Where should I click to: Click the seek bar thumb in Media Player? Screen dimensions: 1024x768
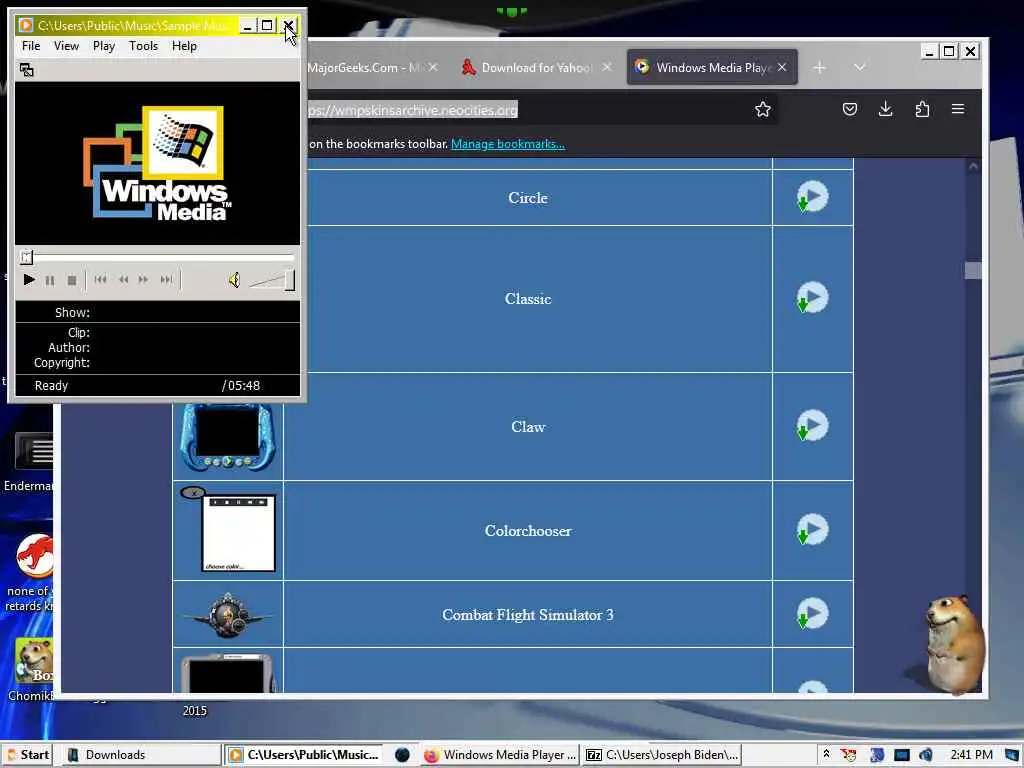pos(26,257)
